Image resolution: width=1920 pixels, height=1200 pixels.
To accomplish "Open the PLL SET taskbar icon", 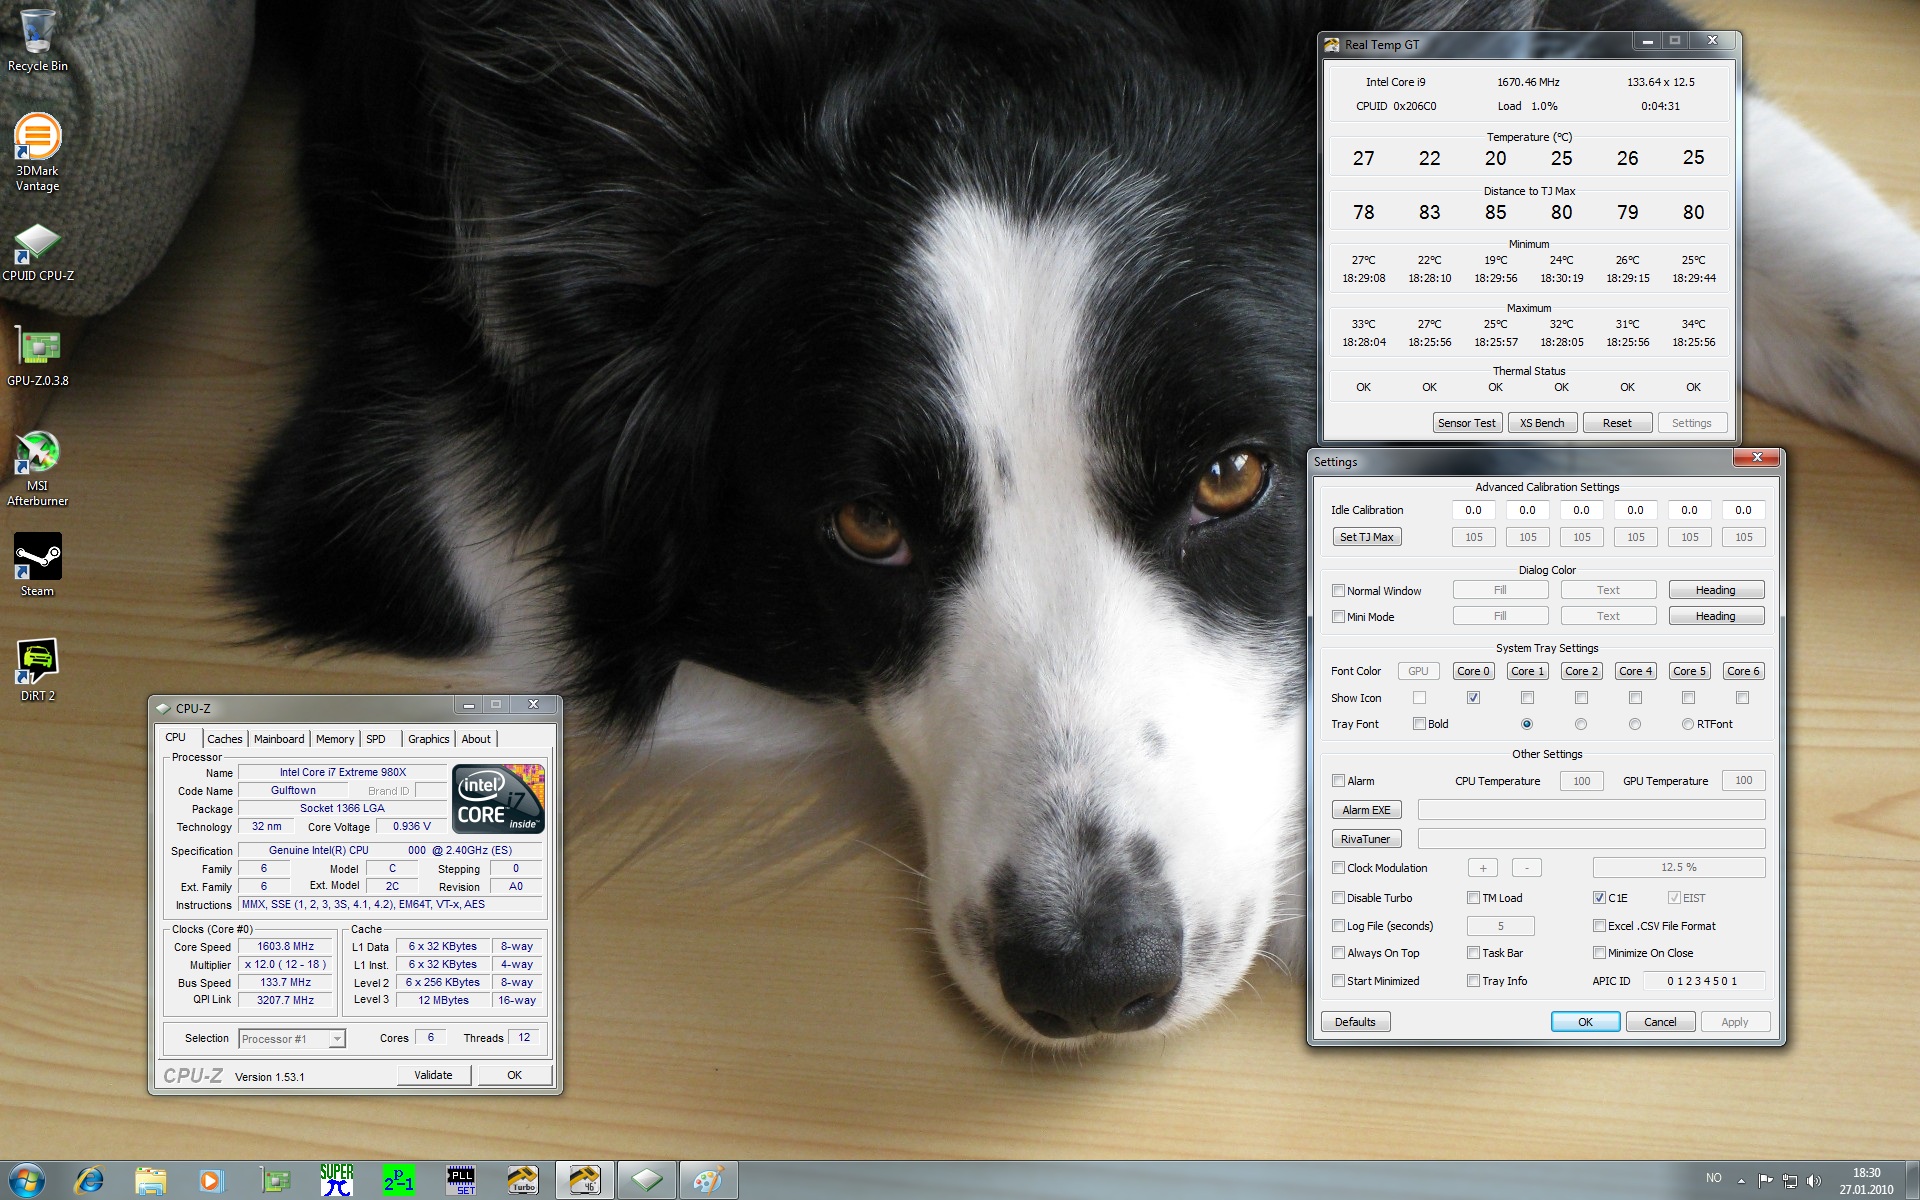I will point(461,1181).
